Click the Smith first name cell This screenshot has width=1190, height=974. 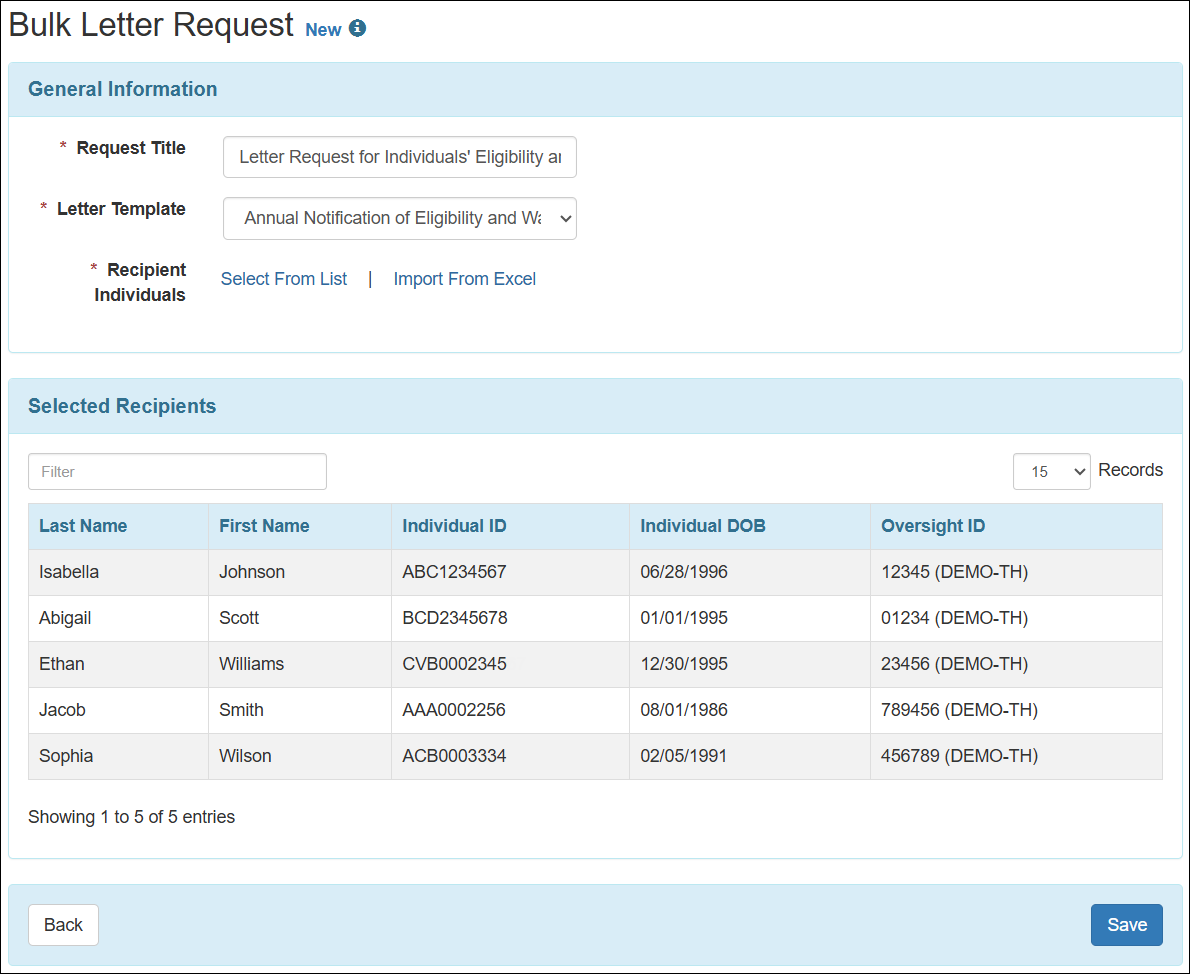(x=300, y=710)
